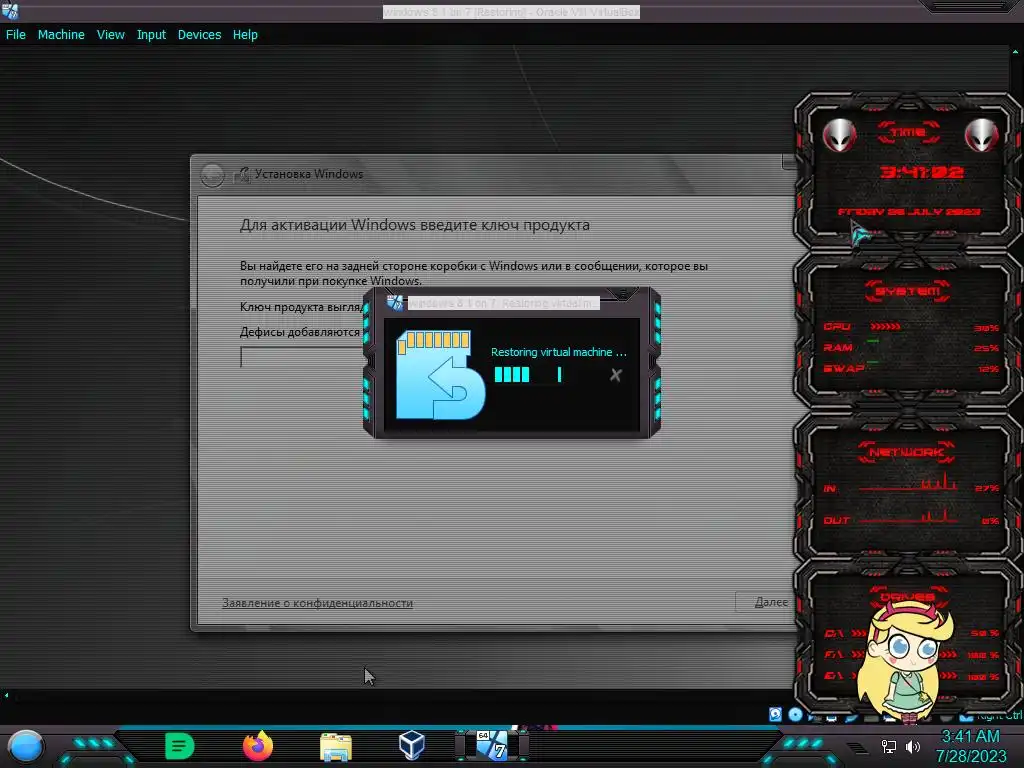Open the Input menu
This screenshot has width=1024, height=768.
click(x=151, y=35)
